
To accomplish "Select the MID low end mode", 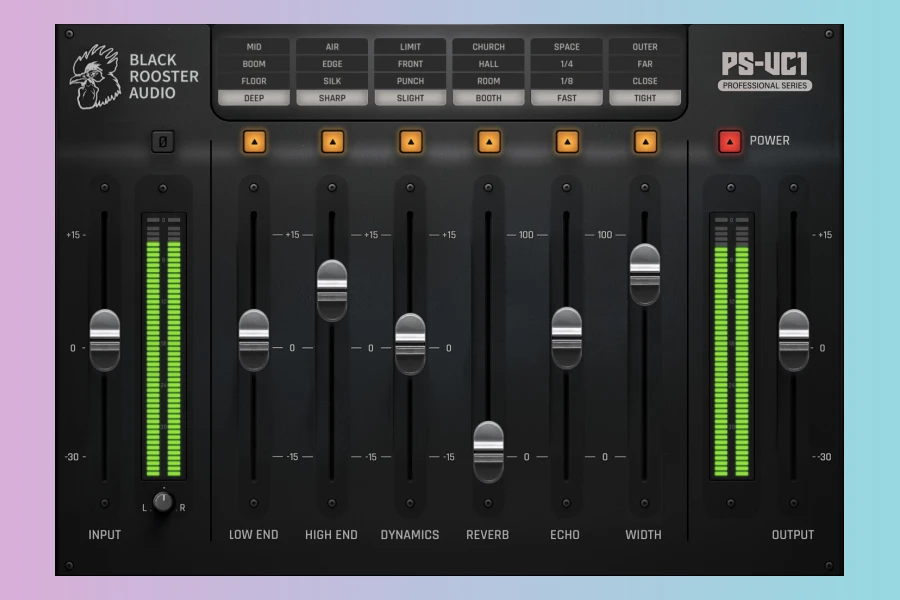I will [254, 47].
